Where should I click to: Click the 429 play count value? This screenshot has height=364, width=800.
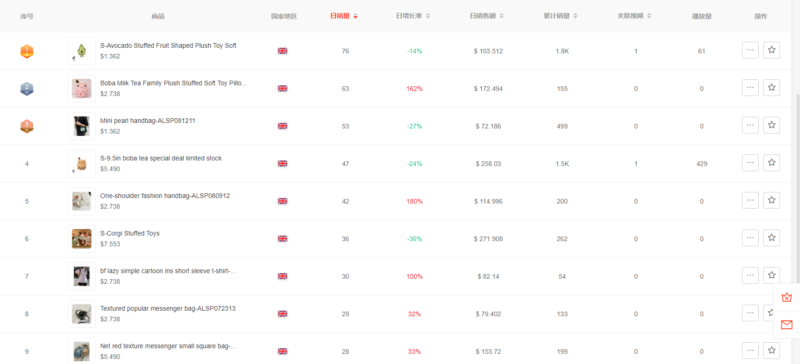pos(702,163)
